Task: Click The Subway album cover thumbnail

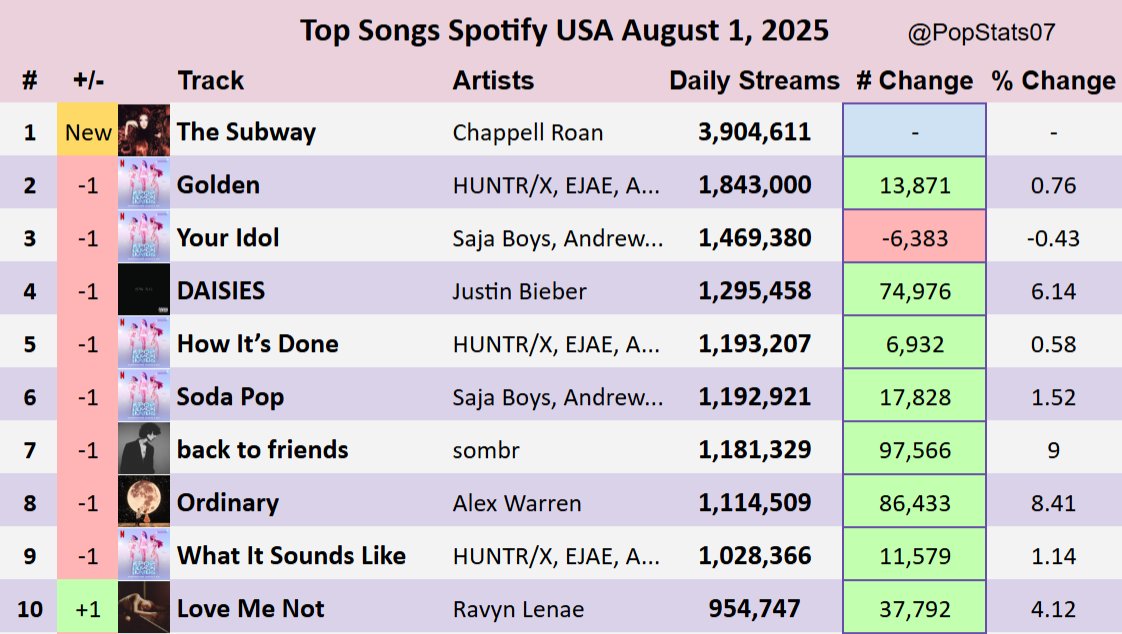Action: (x=144, y=131)
